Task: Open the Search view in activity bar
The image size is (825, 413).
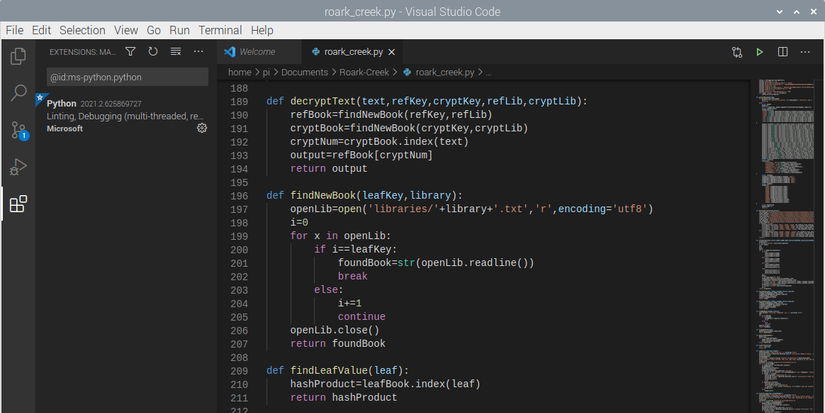Action: (18, 93)
